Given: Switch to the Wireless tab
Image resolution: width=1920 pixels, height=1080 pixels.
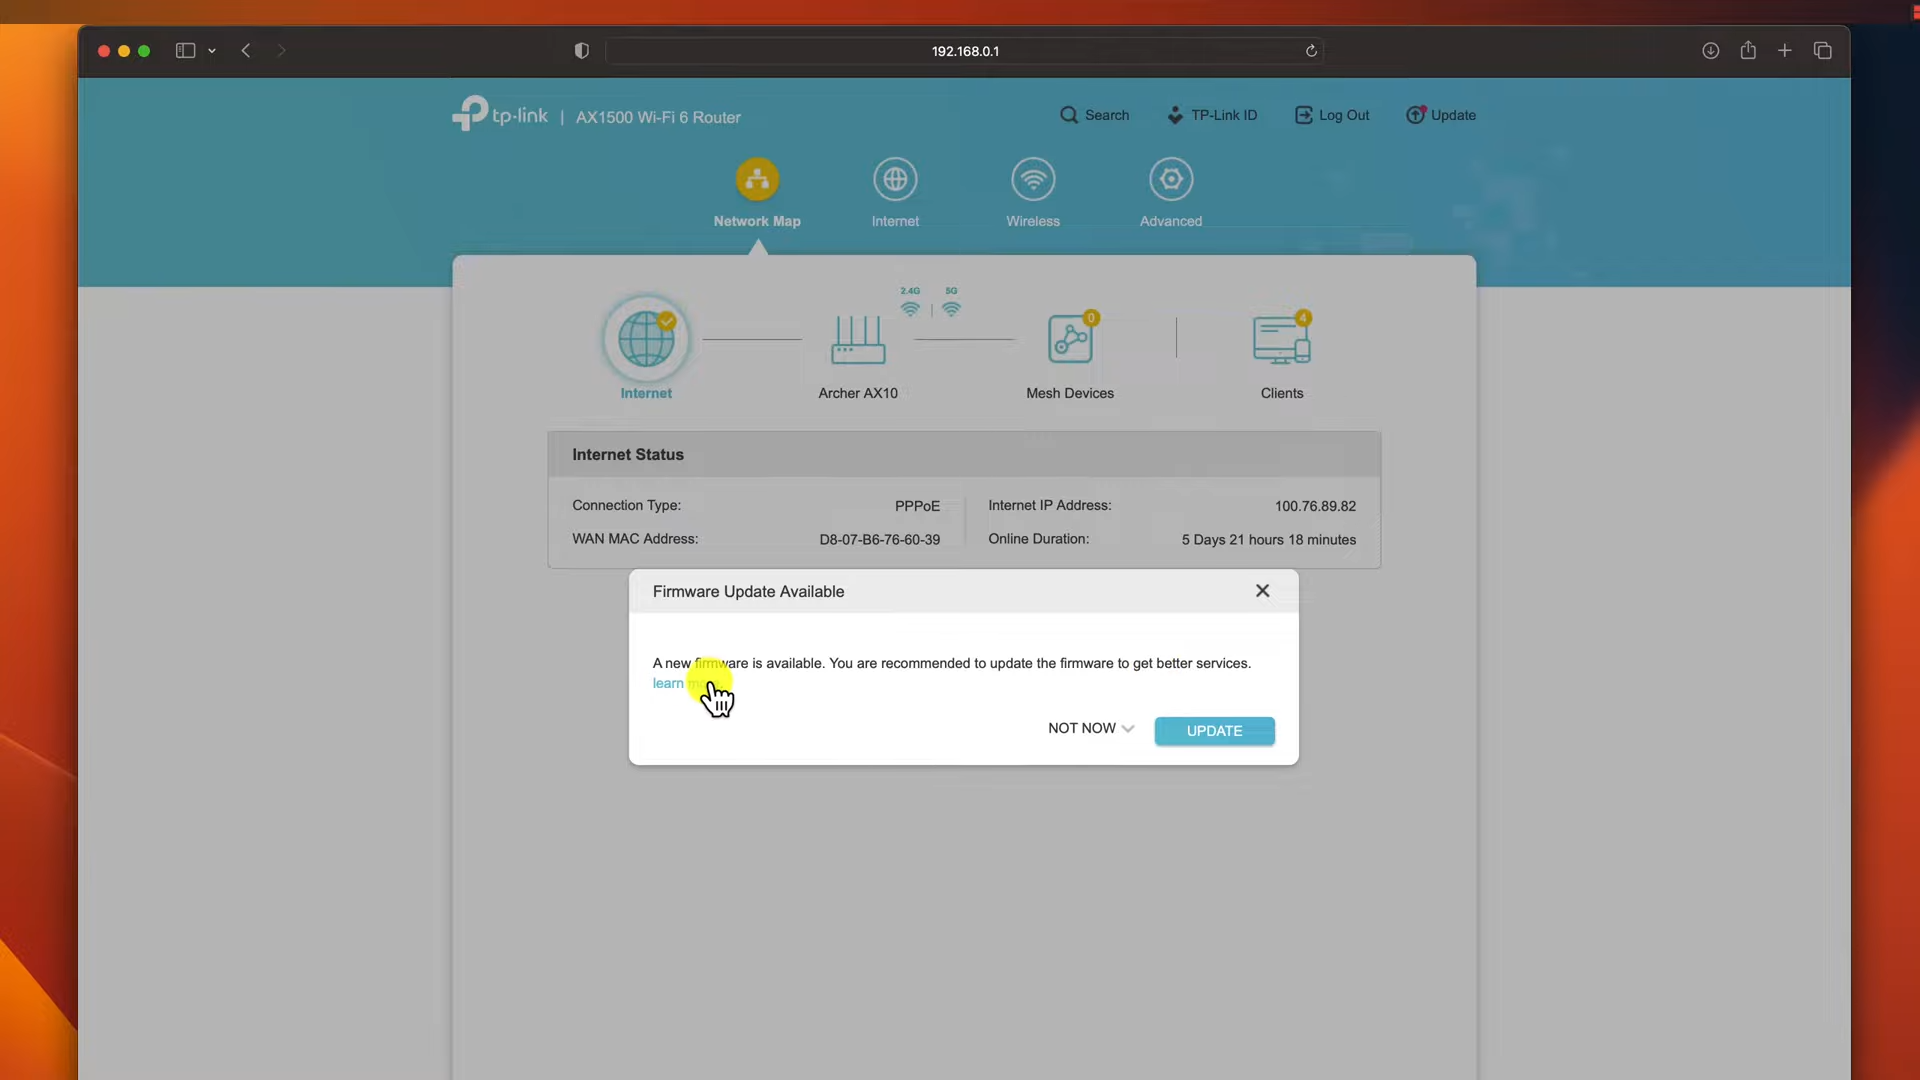Looking at the screenshot, I should coord(1033,192).
